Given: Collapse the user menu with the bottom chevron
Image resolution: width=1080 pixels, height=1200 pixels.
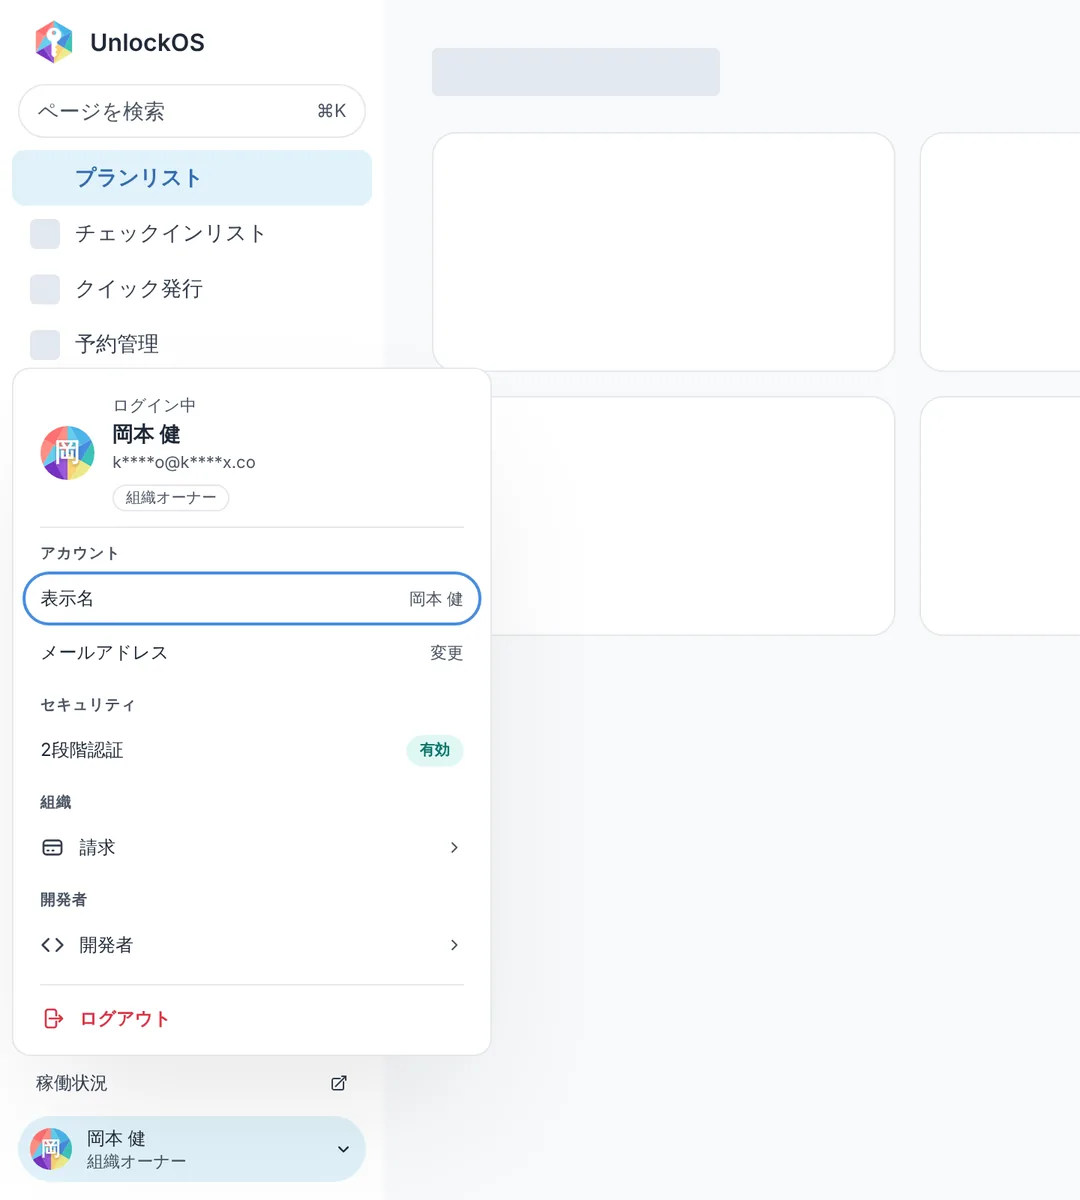Looking at the screenshot, I should pyautogui.click(x=343, y=1149).
